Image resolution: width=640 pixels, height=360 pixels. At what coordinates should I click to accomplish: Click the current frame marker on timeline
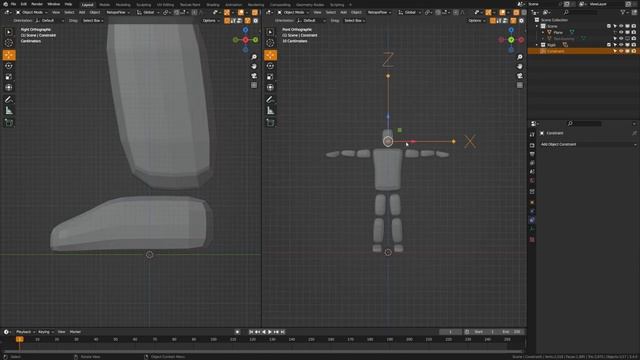point(19,339)
